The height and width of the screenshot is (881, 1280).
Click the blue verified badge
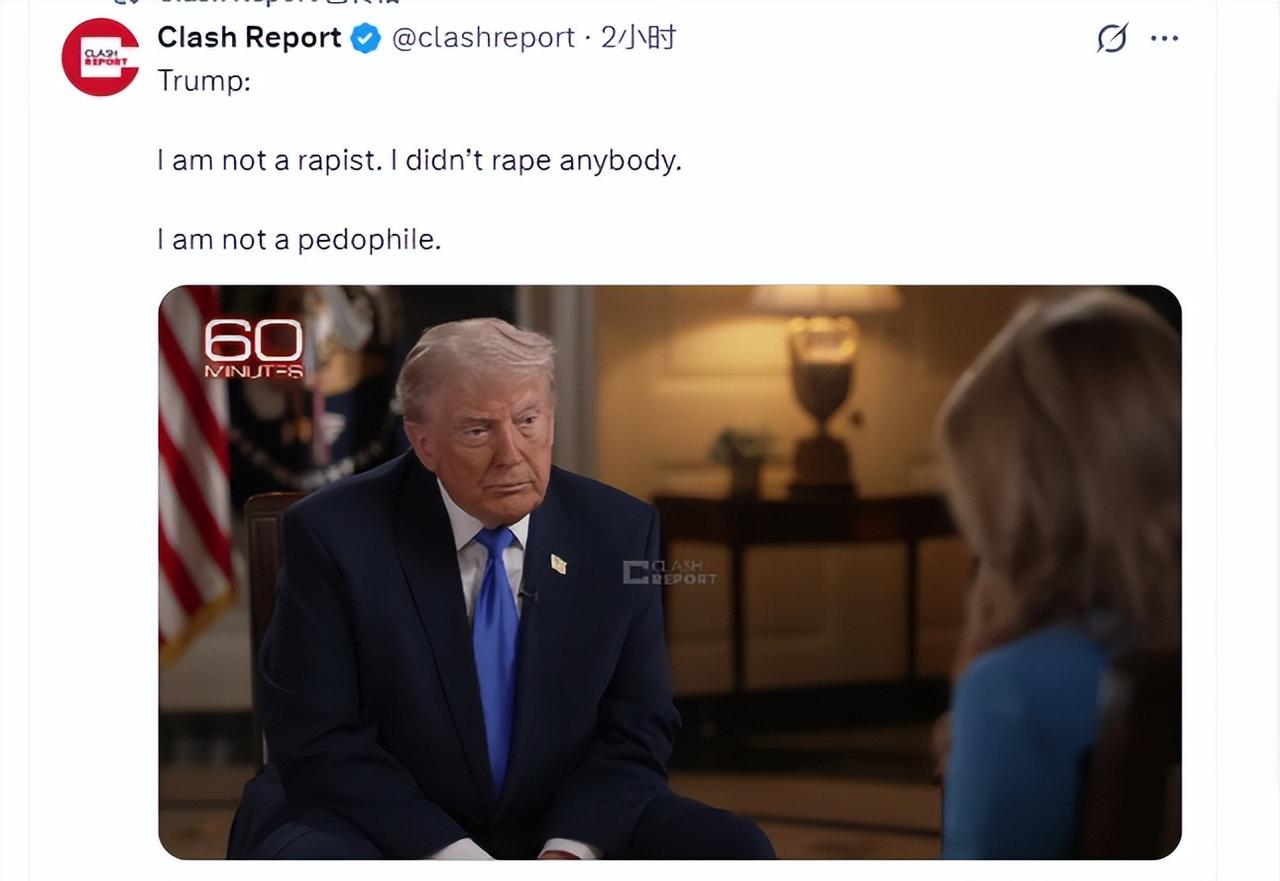366,39
